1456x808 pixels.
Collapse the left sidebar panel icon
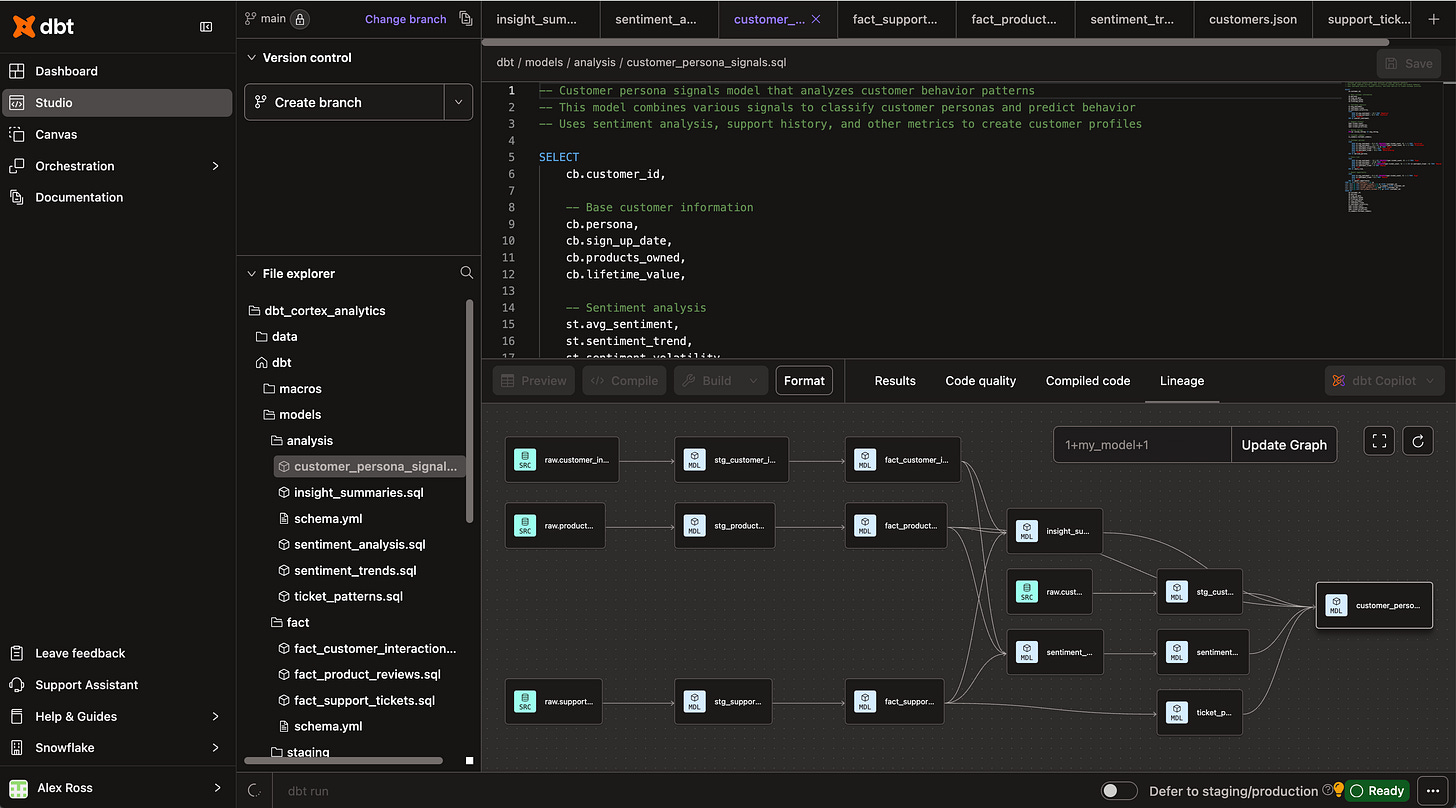point(206,27)
